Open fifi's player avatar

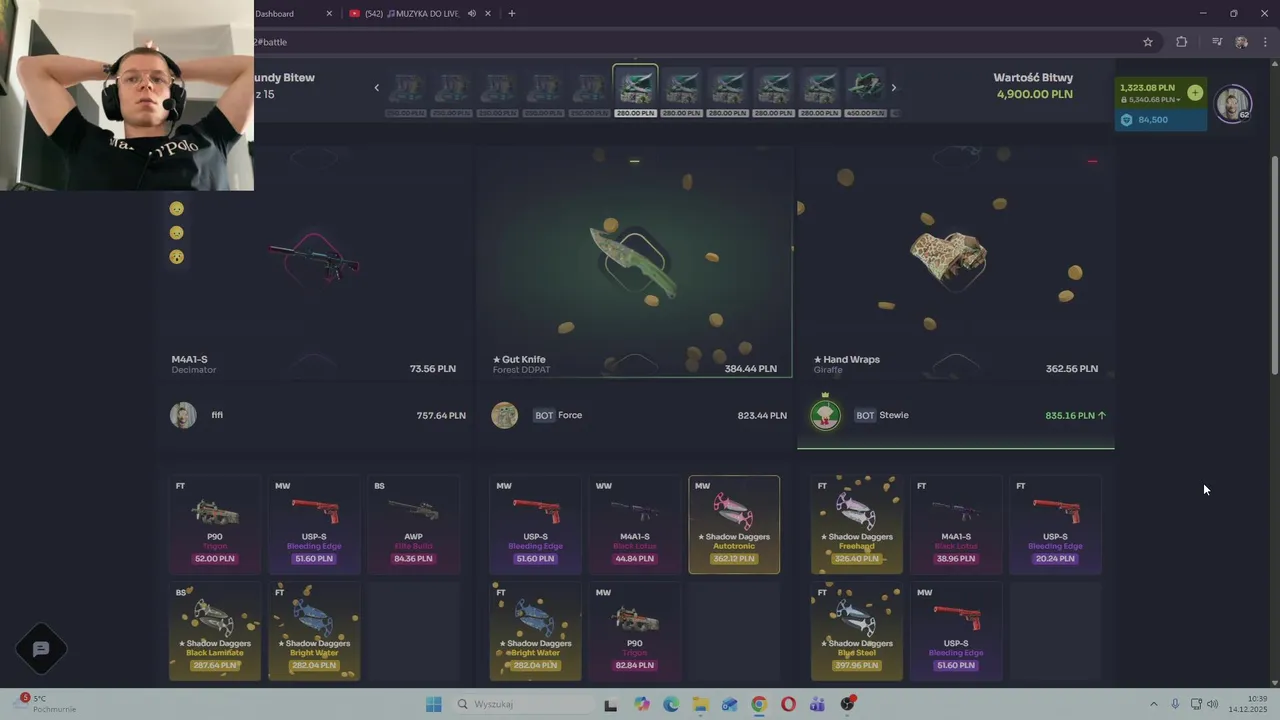183,415
